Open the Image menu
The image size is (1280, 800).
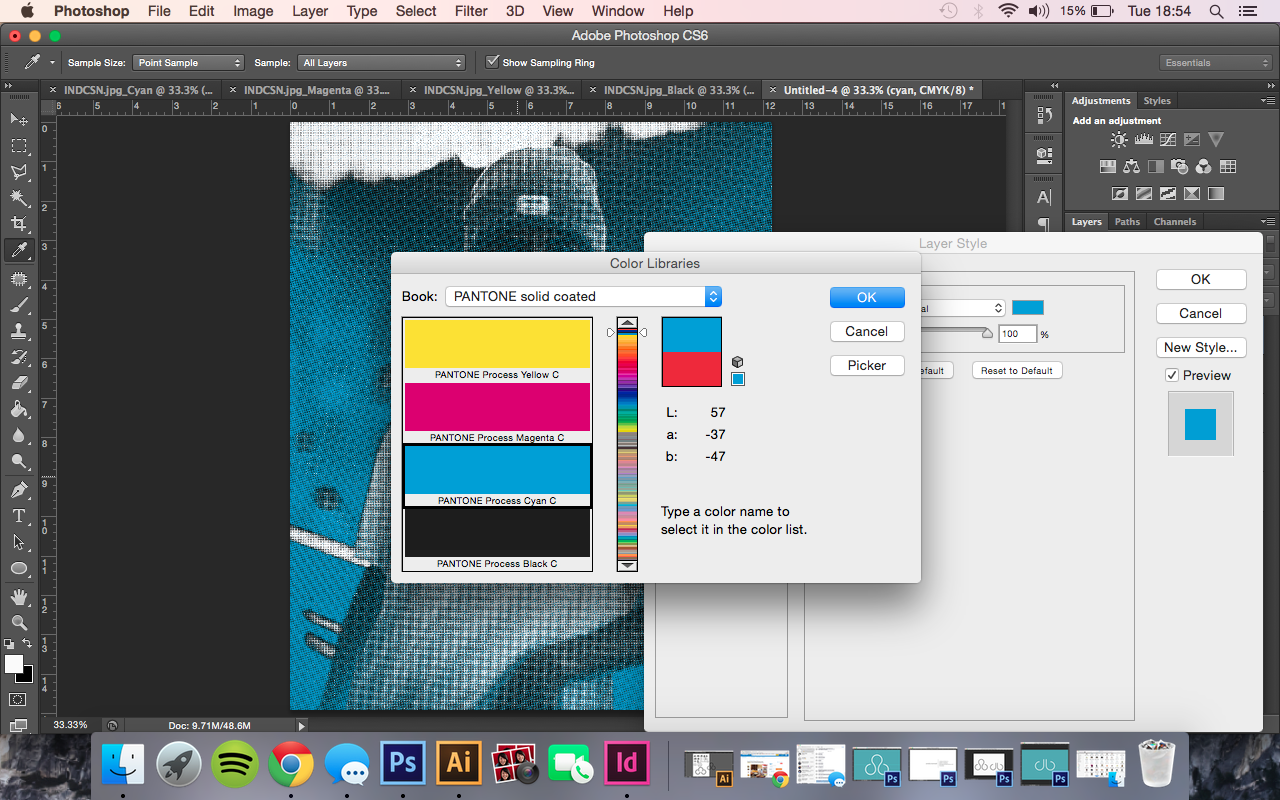253,11
